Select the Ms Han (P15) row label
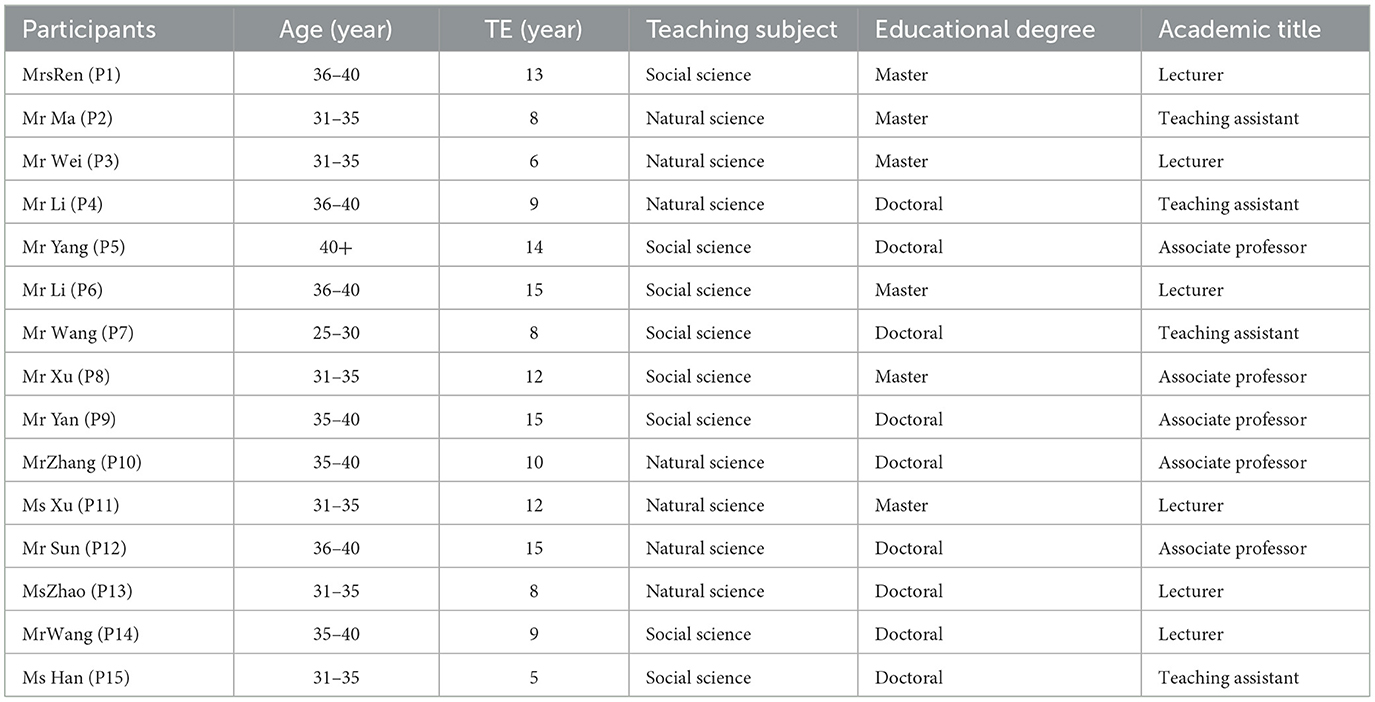The height and width of the screenshot is (702, 1375). 75,677
